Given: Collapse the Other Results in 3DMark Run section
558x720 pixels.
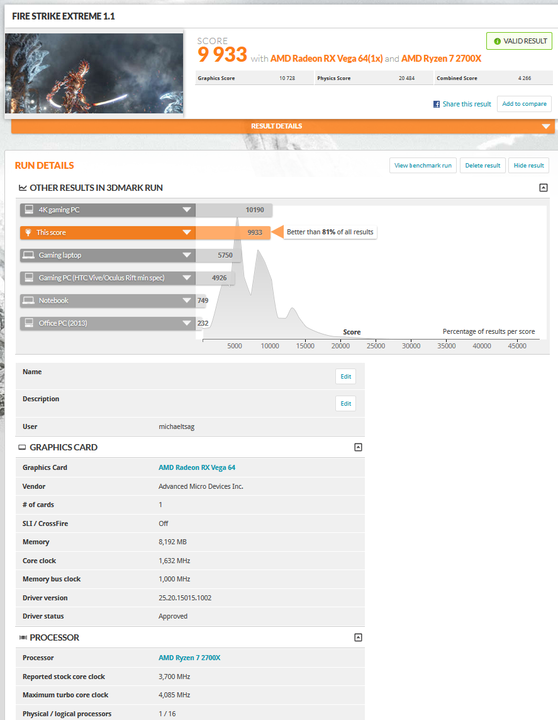Looking at the screenshot, I should [x=543, y=187].
